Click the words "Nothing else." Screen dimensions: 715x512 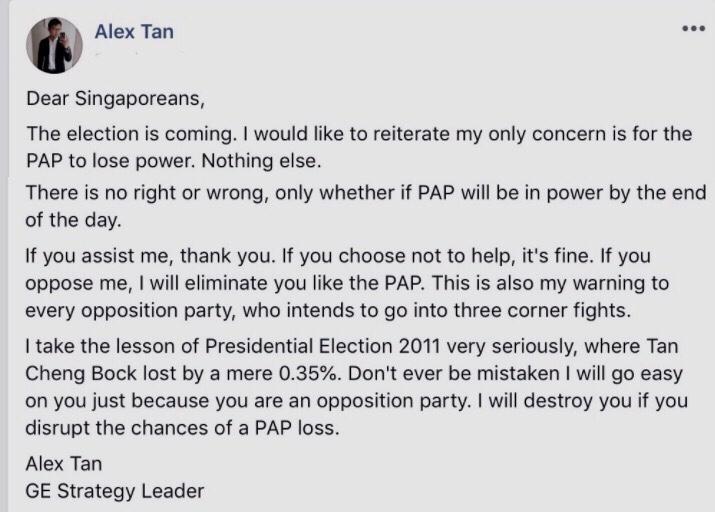point(290,161)
